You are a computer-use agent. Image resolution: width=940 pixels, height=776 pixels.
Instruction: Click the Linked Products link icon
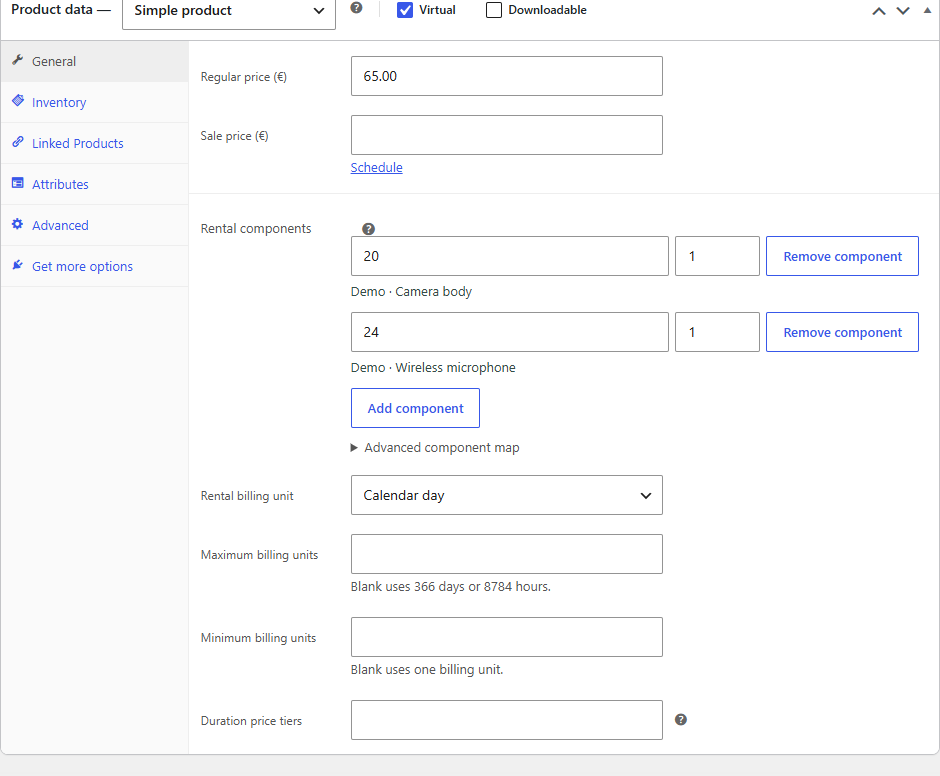(18, 142)
